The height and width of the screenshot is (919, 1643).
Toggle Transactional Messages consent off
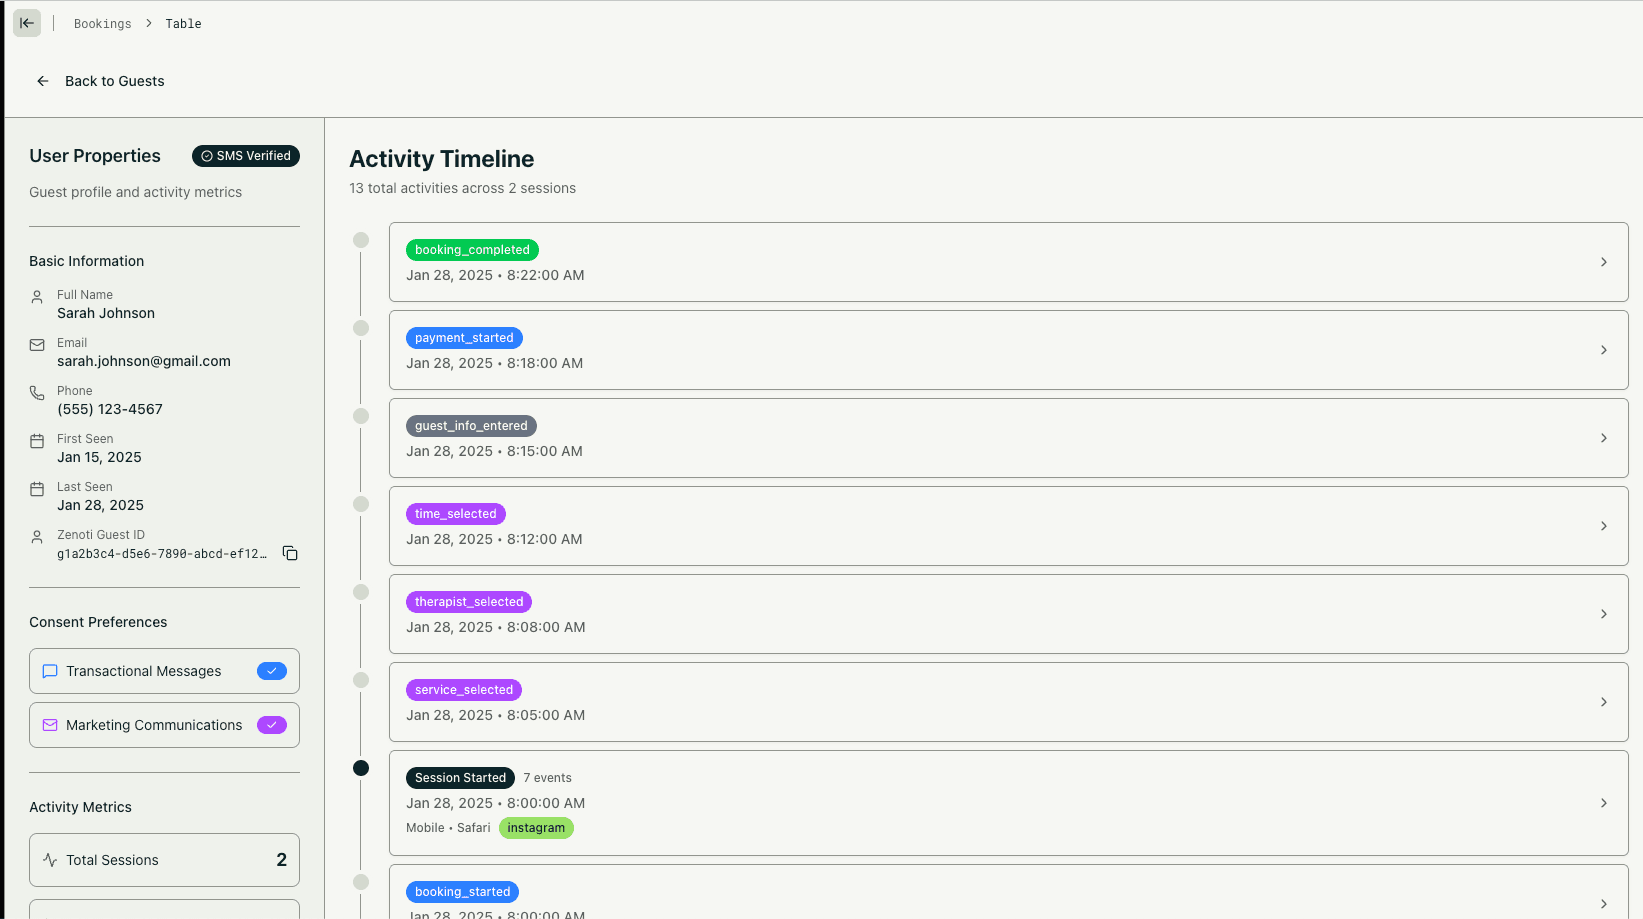[x=271, y=671]
